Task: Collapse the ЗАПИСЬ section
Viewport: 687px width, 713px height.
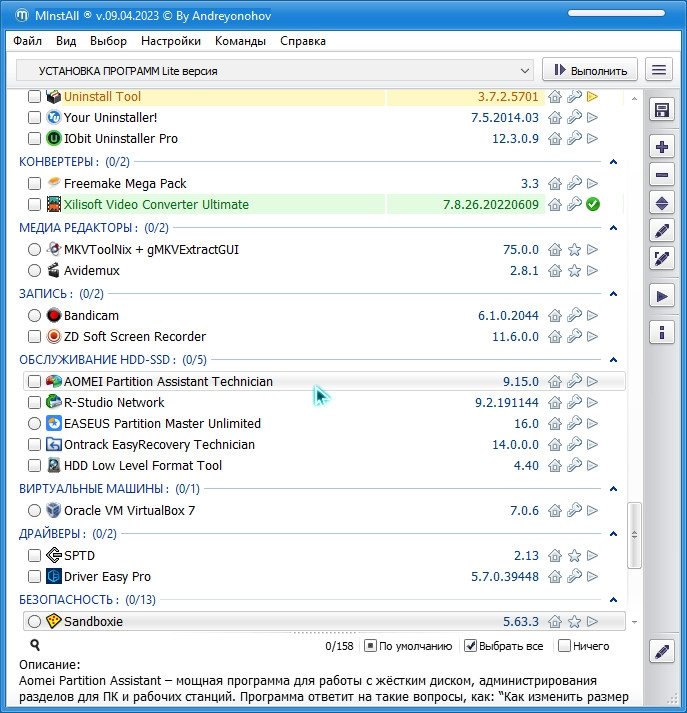Action: [613, 294]
